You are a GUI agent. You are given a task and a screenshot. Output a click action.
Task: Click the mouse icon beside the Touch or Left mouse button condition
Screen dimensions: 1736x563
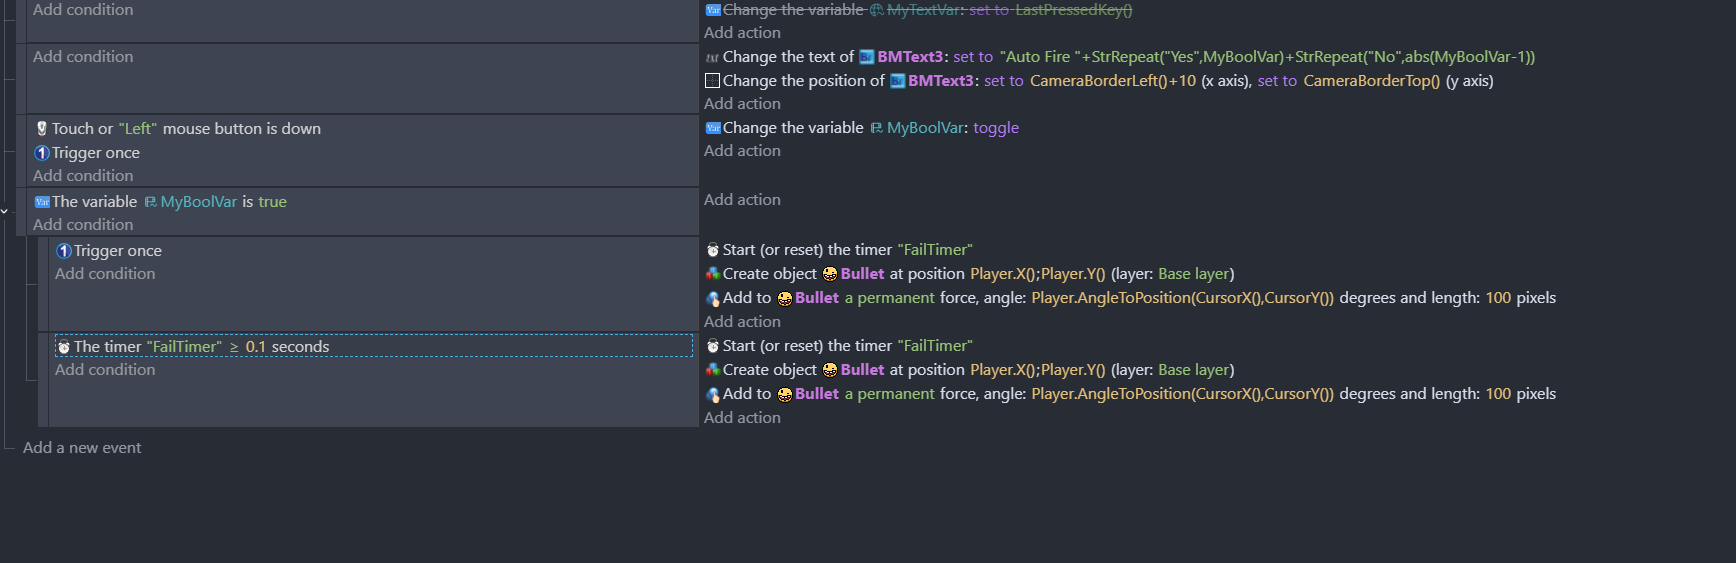42,129
